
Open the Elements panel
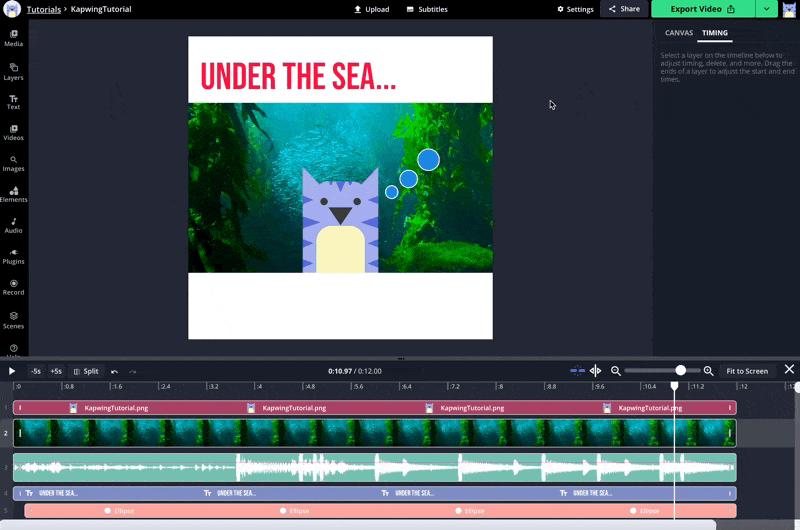tap(14, 194)
